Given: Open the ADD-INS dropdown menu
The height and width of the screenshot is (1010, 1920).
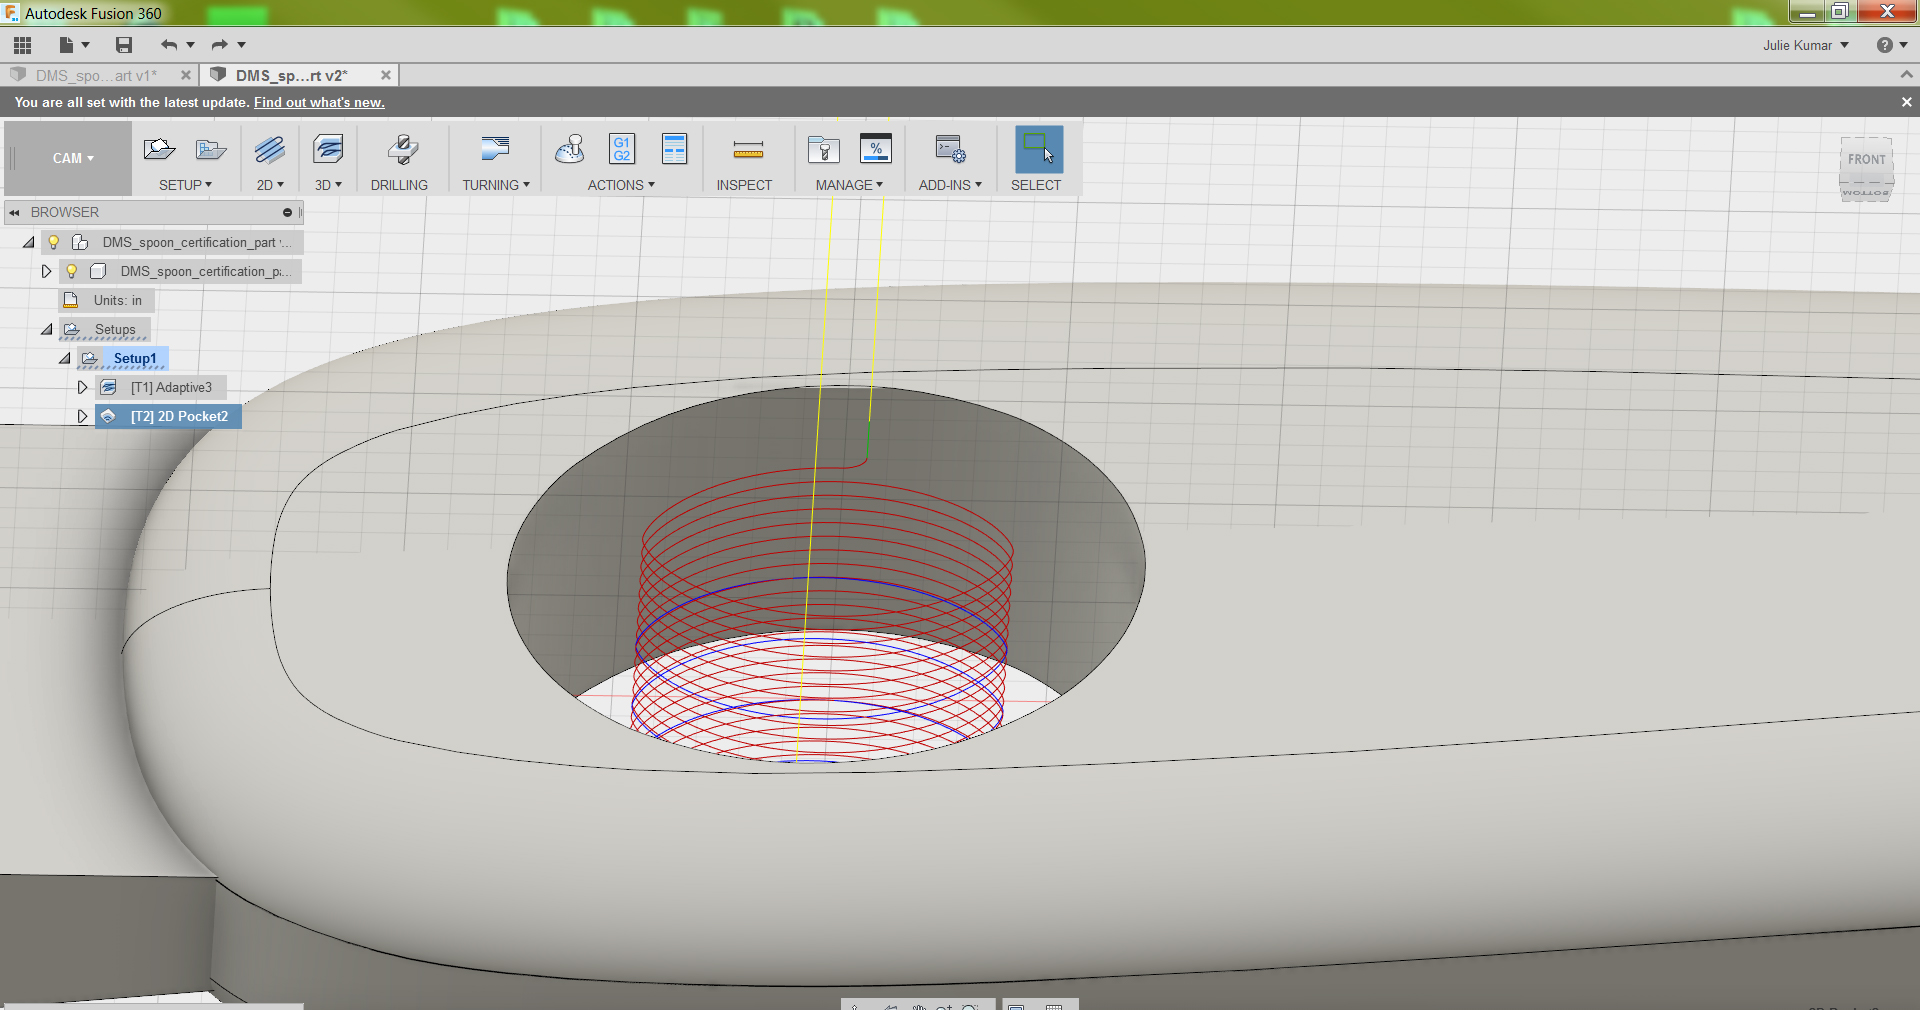Looking at the screenshot, I should pyautogui.click(x=950, y=185).
